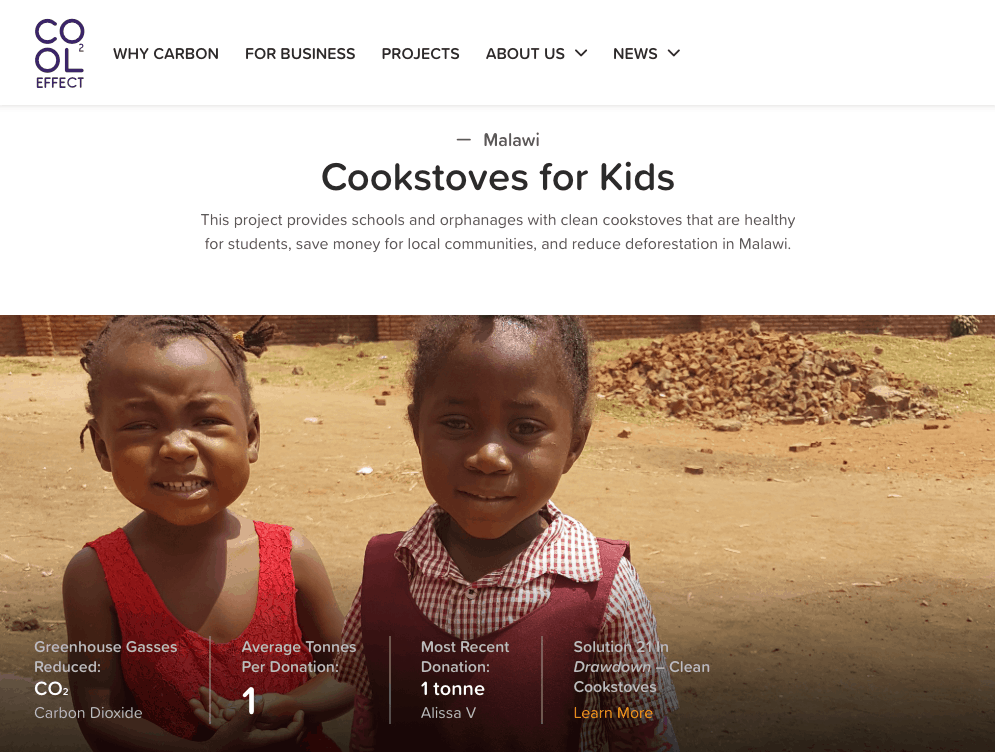Expand the News dropdown chevron

674,53
